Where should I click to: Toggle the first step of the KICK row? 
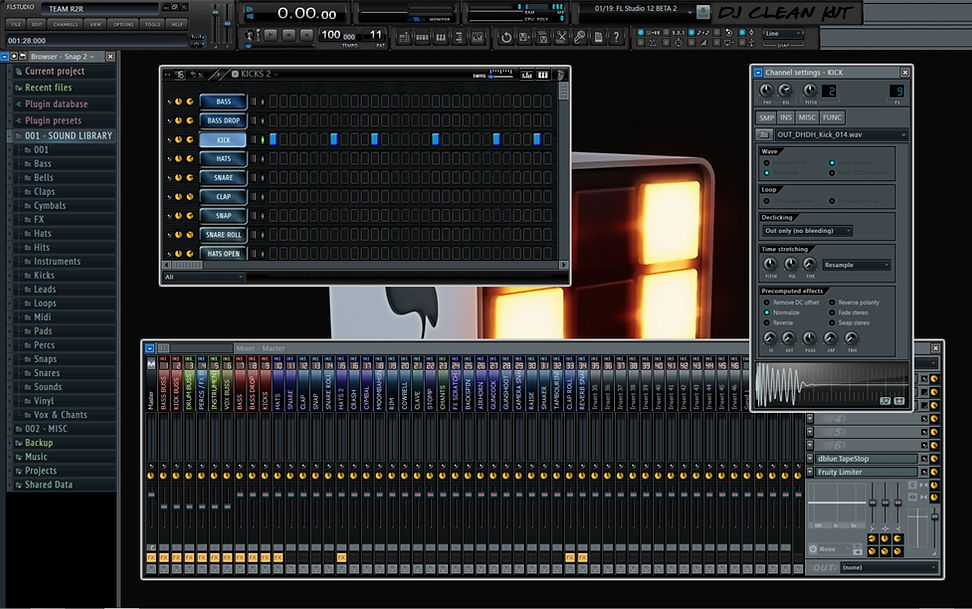273,140
